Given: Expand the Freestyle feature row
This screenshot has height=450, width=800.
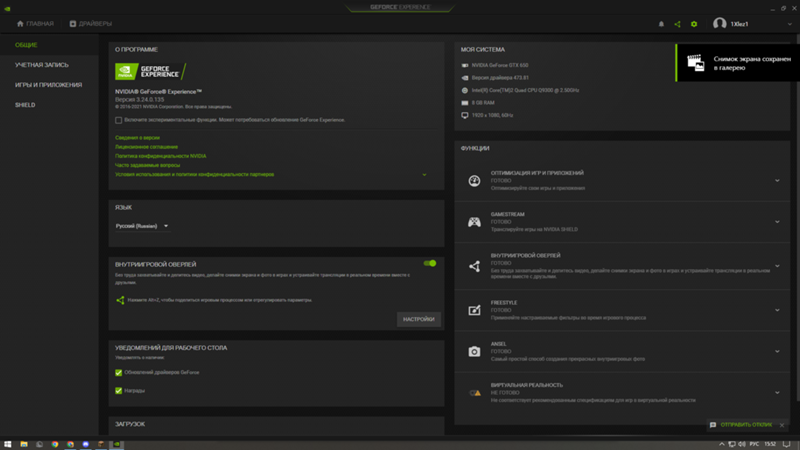Looking at the screenshot, I should click(777, 310).
